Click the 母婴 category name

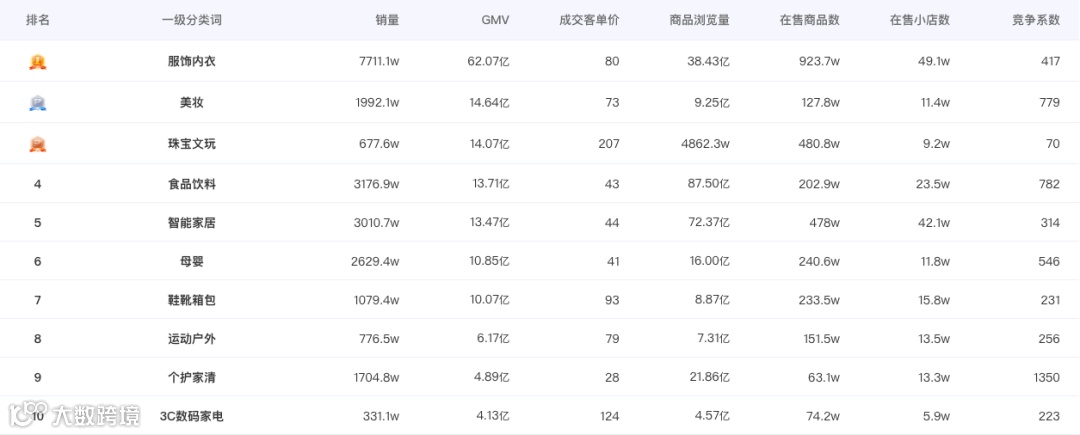pyautogui.click(x=191, y=262)
